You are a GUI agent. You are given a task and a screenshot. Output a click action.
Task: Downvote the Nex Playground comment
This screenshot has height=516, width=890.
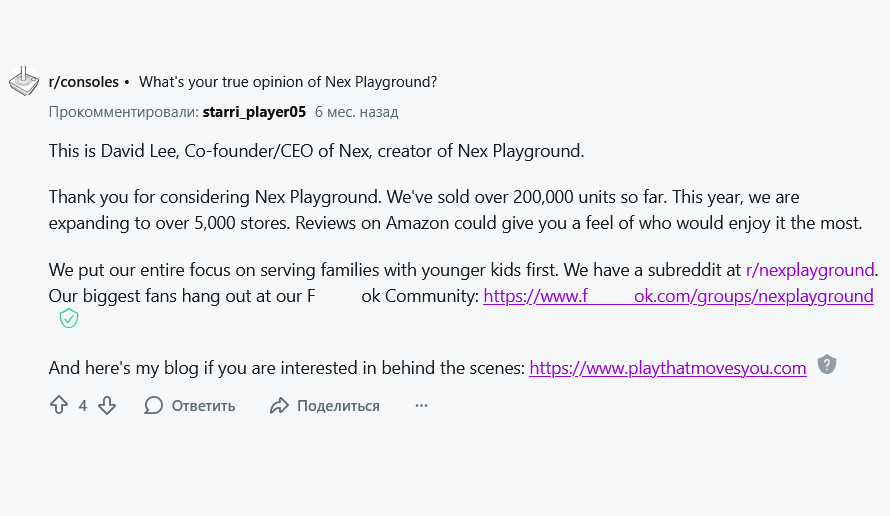tap(107, 405)
